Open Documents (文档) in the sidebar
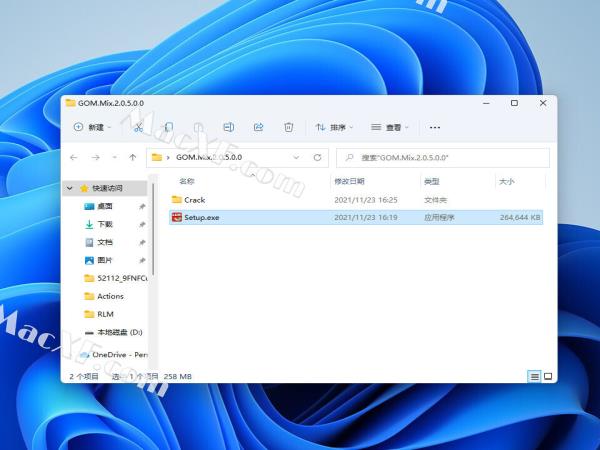Image resolution: width=600 pixels, height=450 pixels. pyautogui.click(x=104, y=242)
